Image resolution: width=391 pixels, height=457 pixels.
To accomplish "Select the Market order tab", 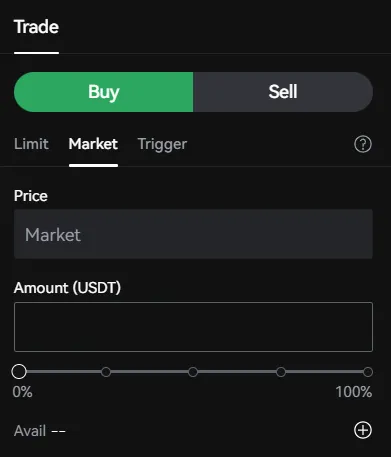I will [x=93, y=144].
